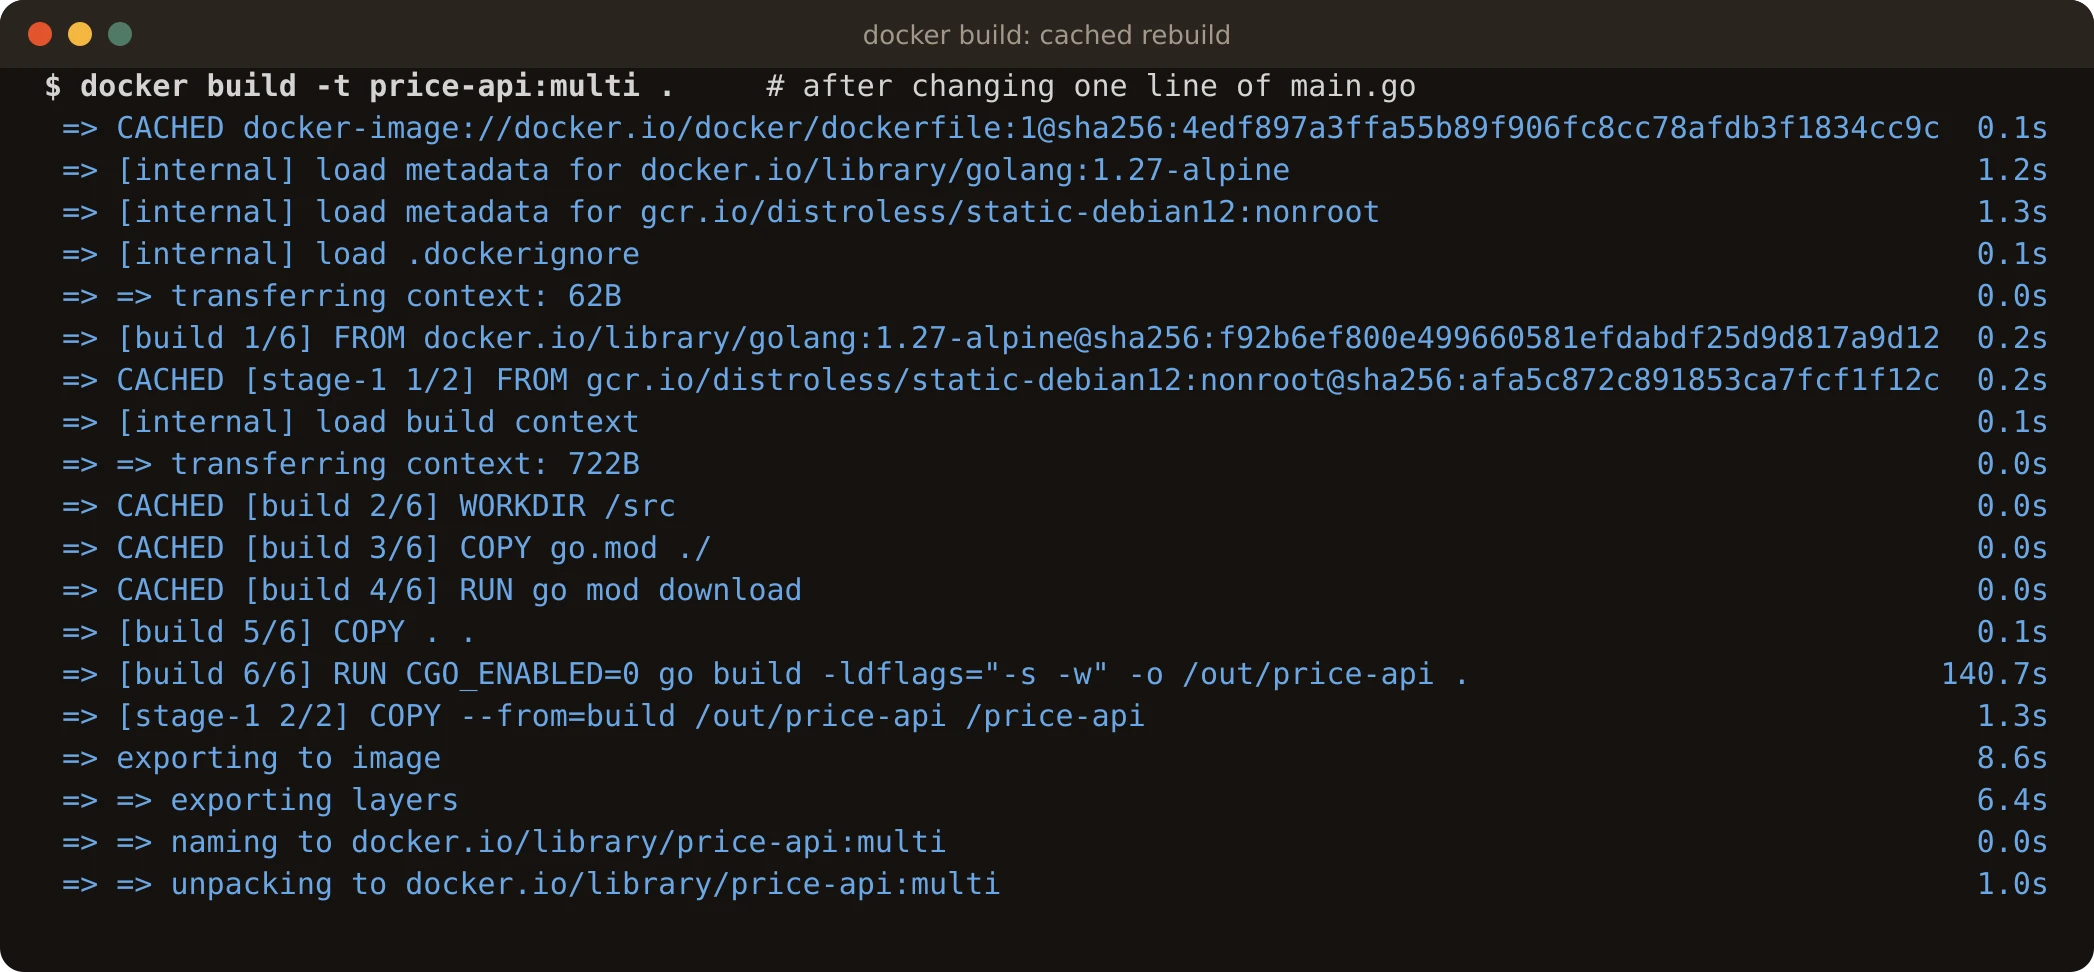
Task: Click the 8.6s duration for exporting to image
Action: (2012, 758)
